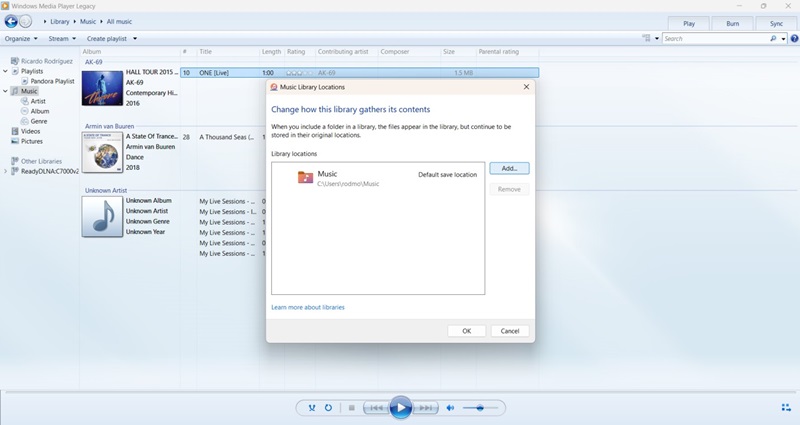Click Cancel in Music Library Locations
The width and height of the screenshot is (800, 425).
(510, 331)
